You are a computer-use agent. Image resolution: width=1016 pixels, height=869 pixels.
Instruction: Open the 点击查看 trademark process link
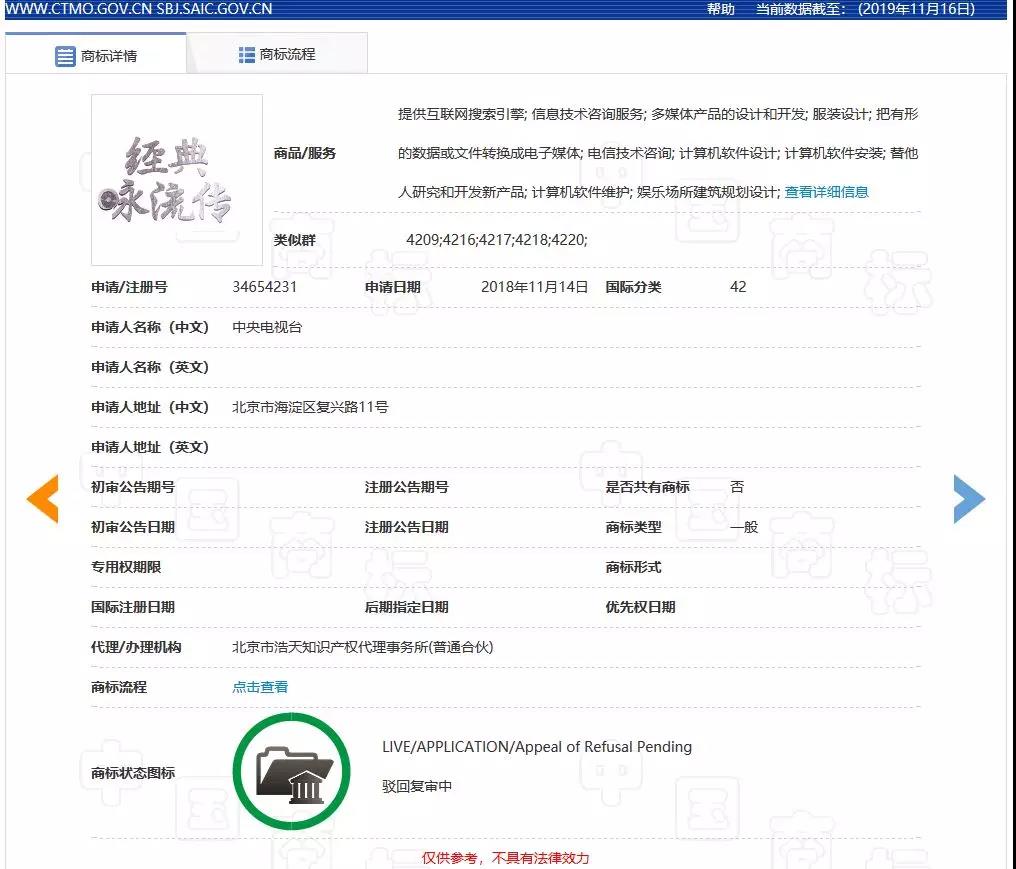click(x=260, y=687)
